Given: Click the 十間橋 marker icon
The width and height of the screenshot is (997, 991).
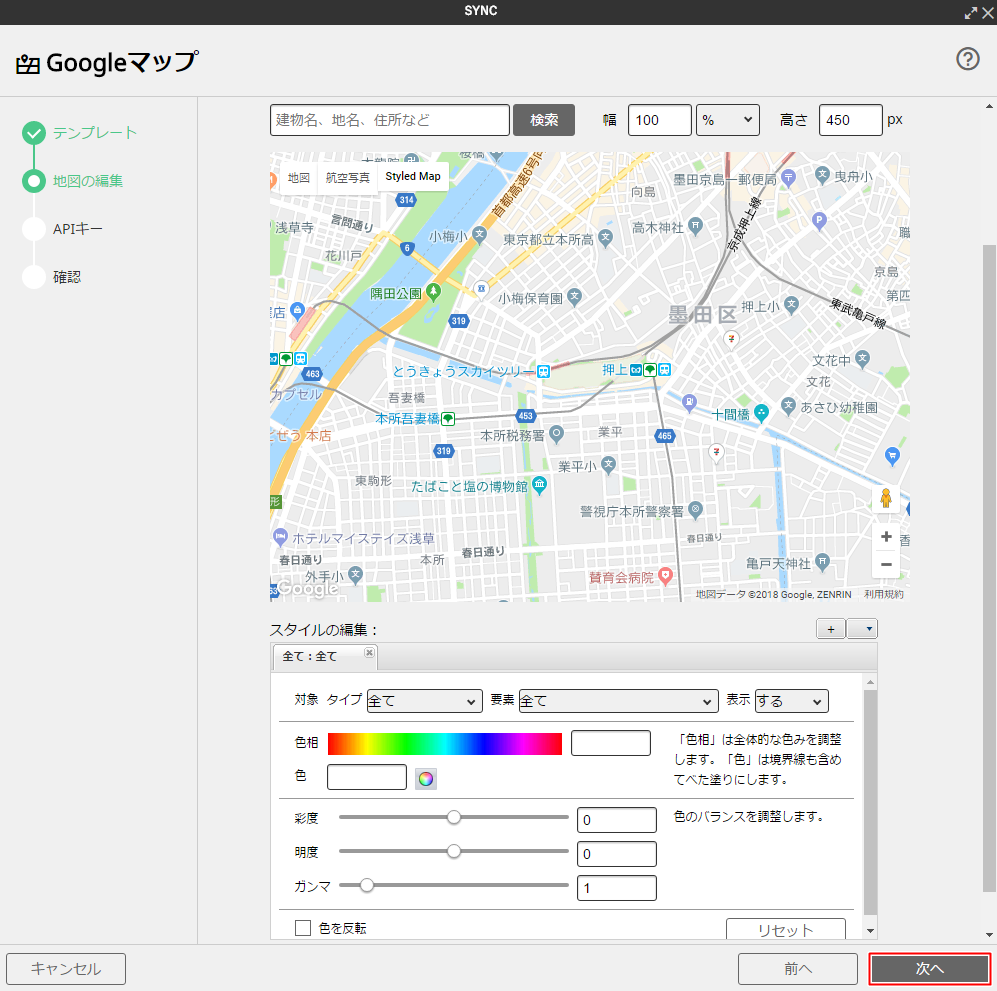Looking at the screenshot, I should click(x=761, y=413).
